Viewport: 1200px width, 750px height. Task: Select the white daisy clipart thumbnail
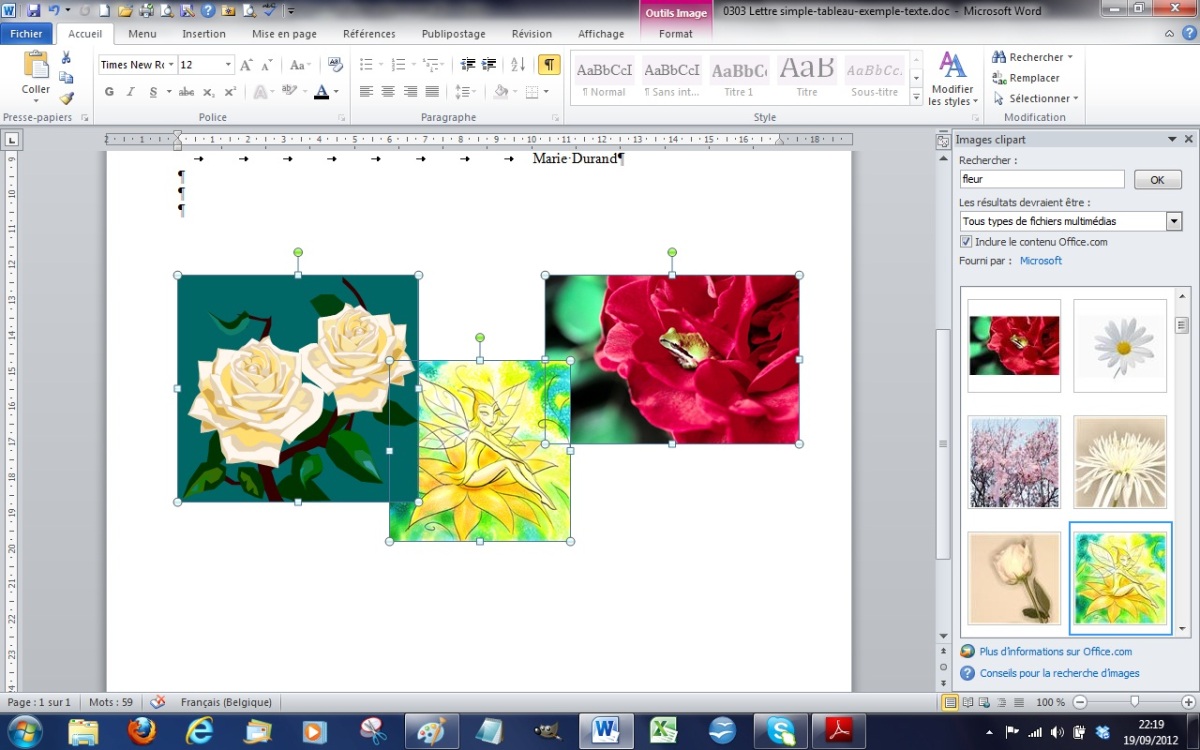tap(1120, 346)
